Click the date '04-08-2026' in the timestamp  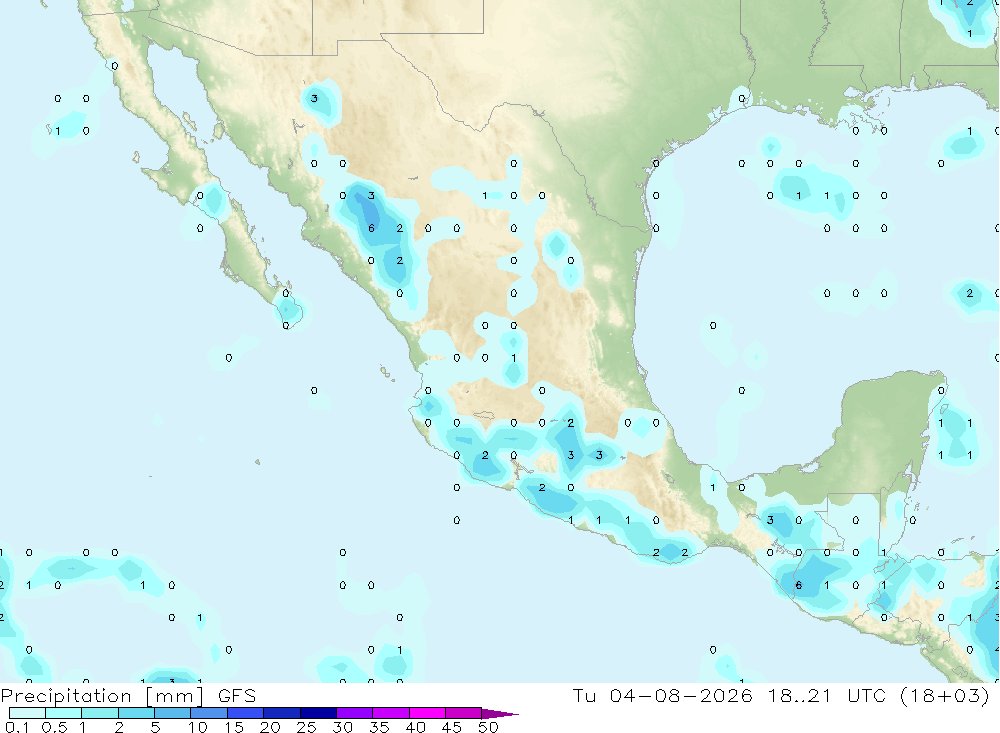point(680,695)
